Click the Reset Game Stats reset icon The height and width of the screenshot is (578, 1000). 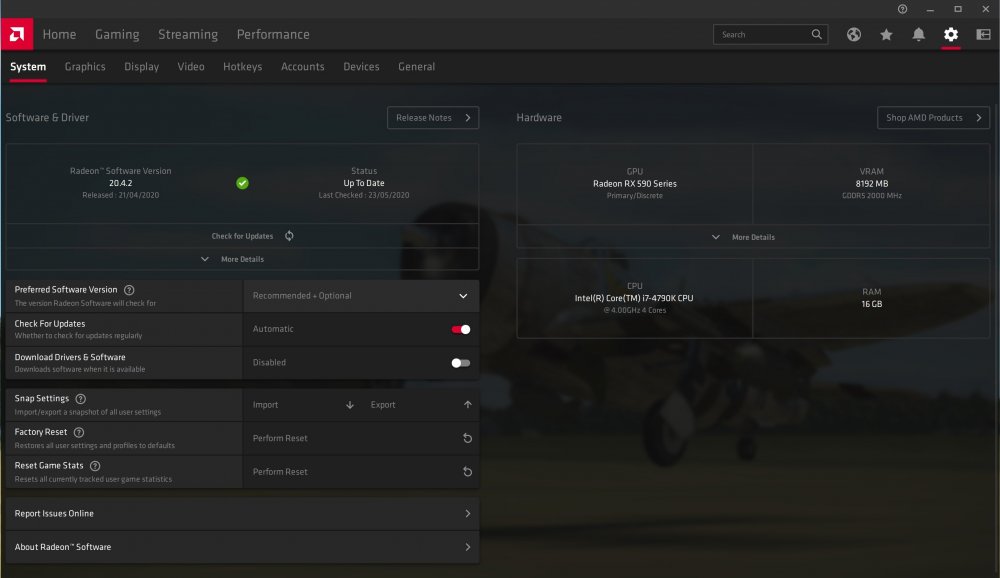tap(467, 472)
